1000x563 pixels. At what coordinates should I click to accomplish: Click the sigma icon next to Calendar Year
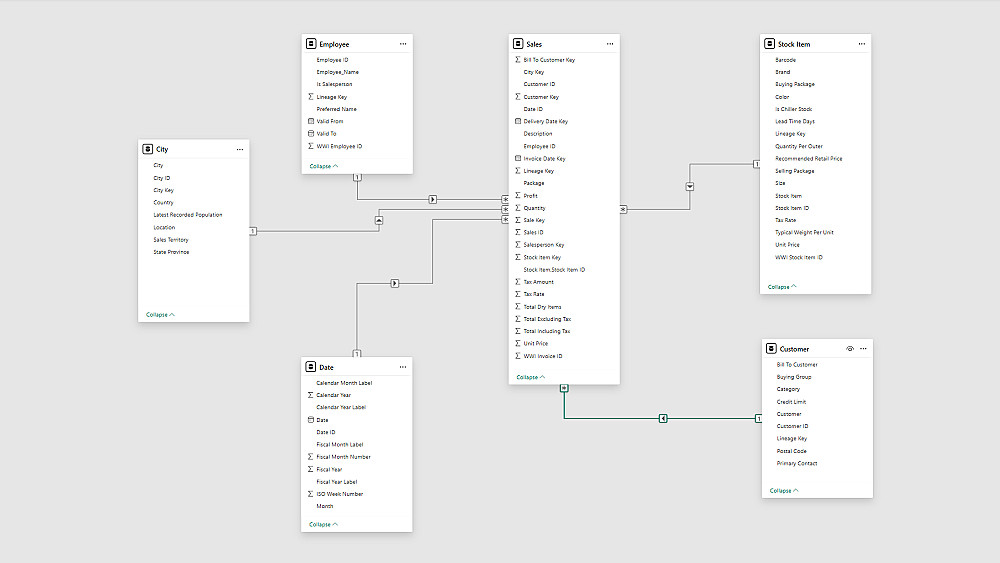click(311, 395)
